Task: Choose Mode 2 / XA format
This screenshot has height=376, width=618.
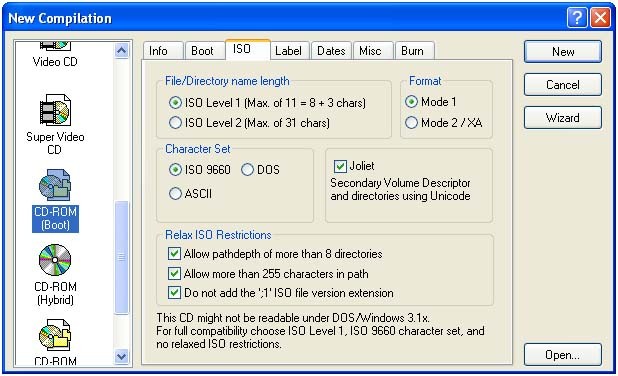Action: (x=411, y=123)
